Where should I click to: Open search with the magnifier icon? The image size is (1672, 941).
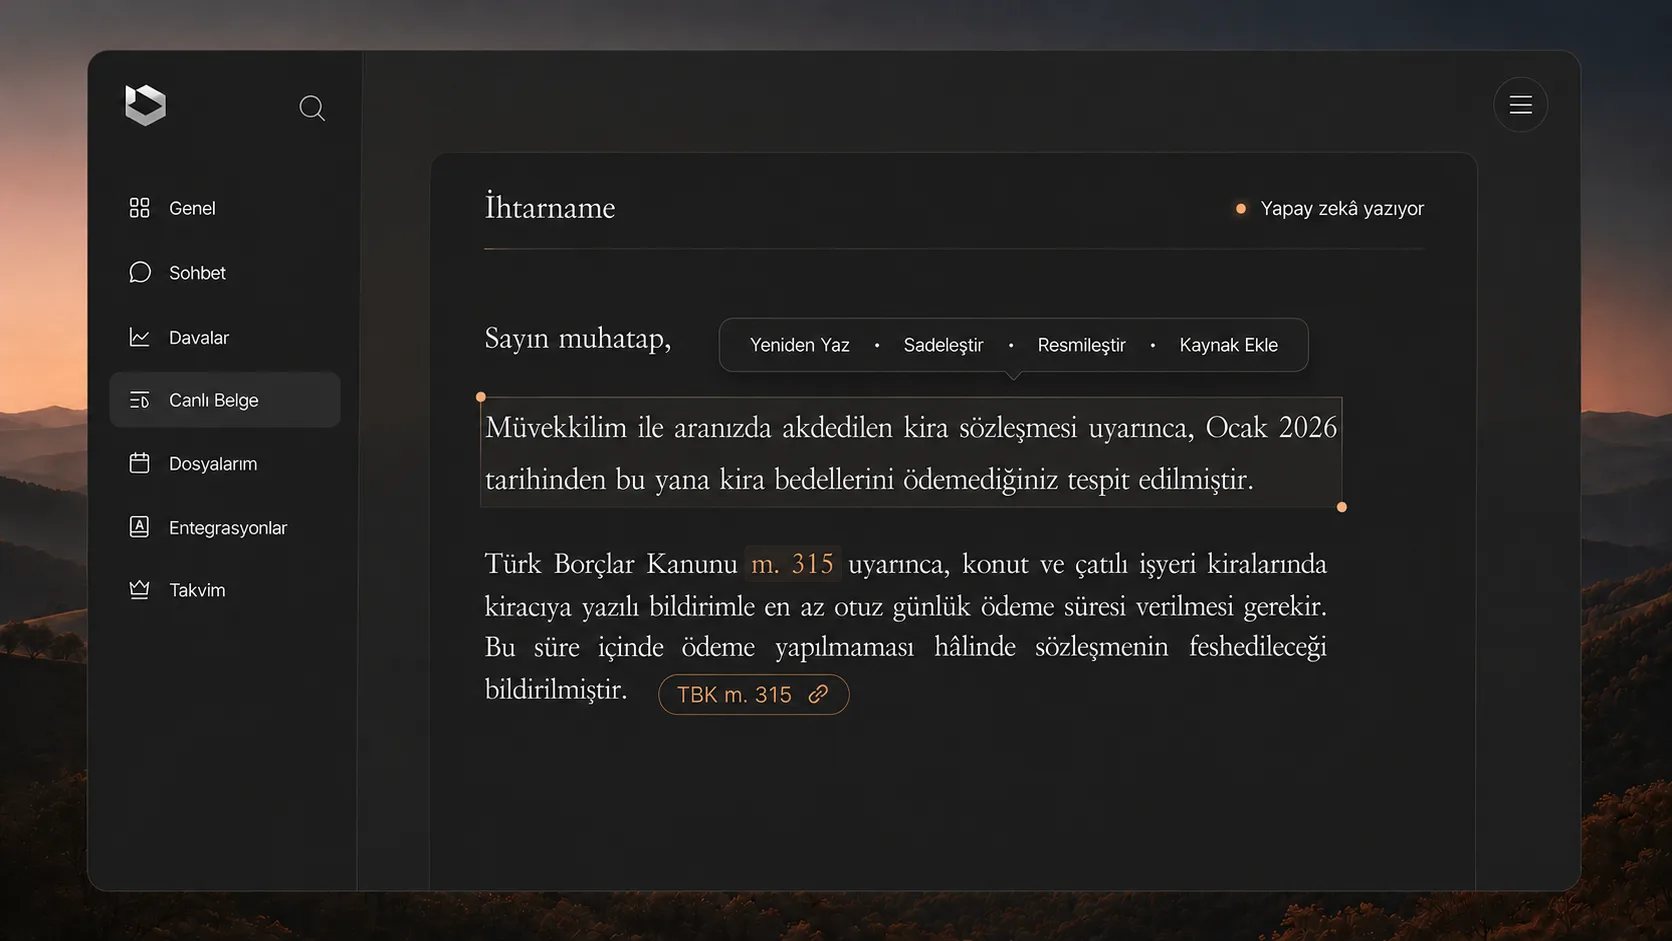point(312,108)
